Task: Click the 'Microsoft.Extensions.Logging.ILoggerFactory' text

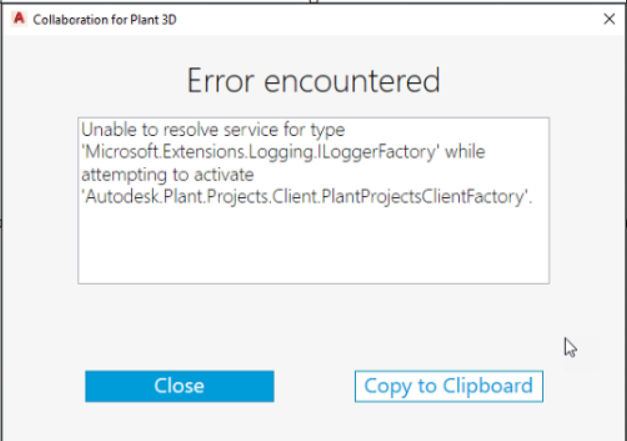Action: (262, 152)
